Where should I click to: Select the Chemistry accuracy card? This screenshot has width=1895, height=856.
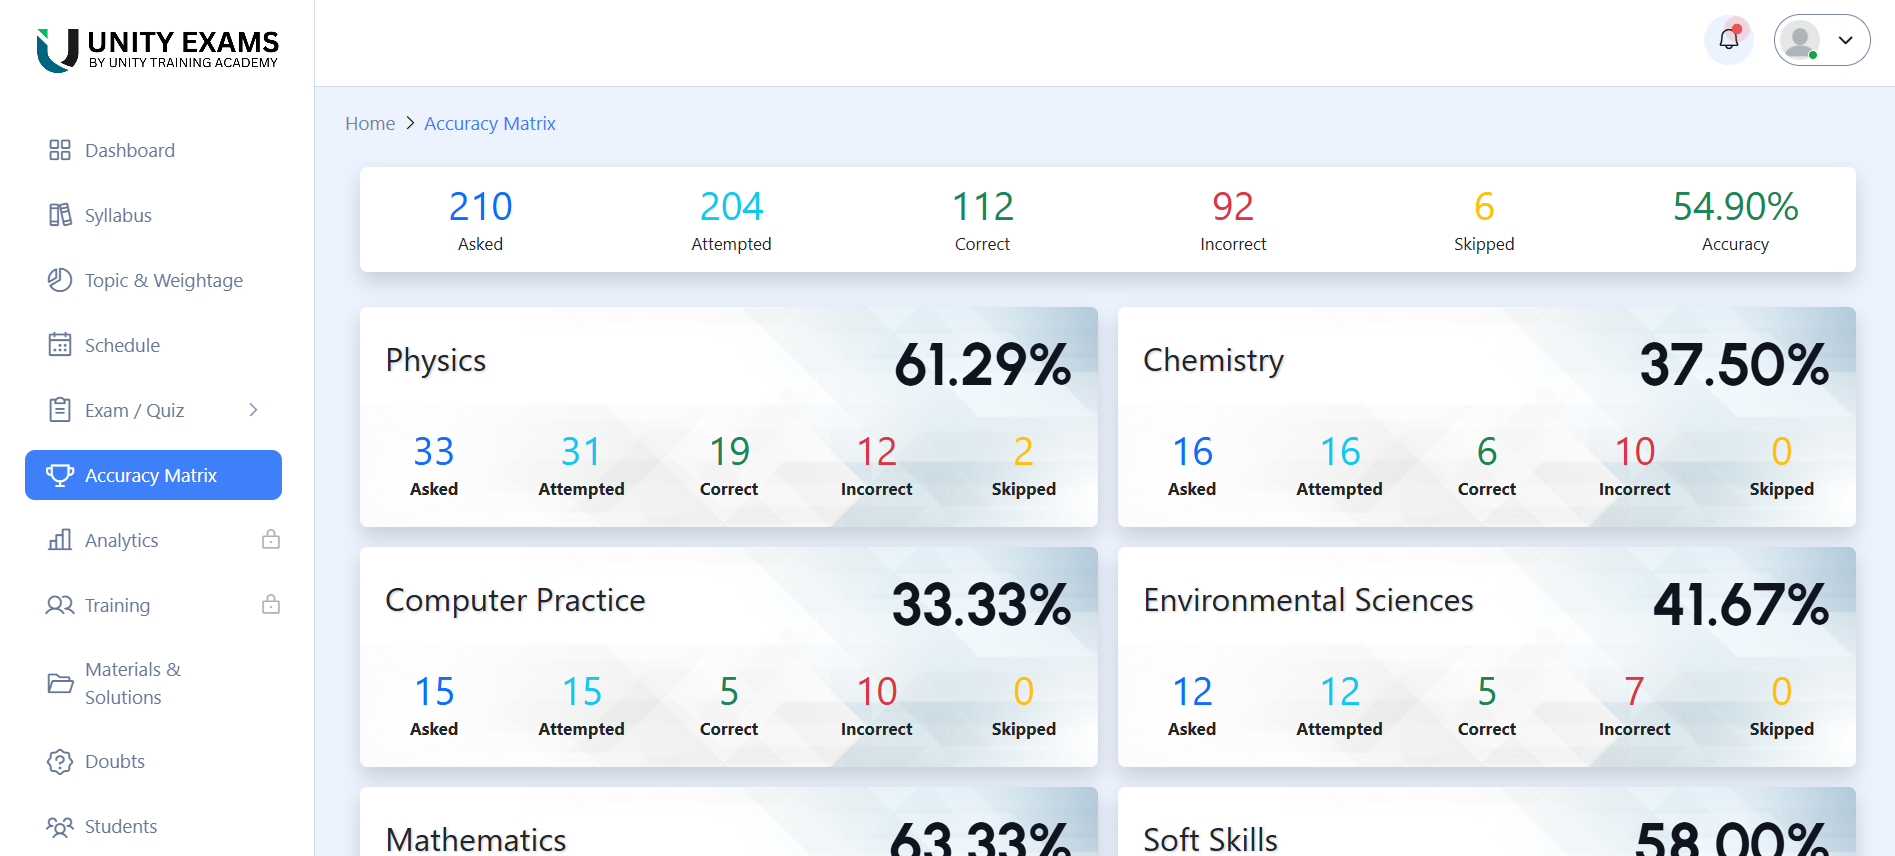(x=1486, y=416)
